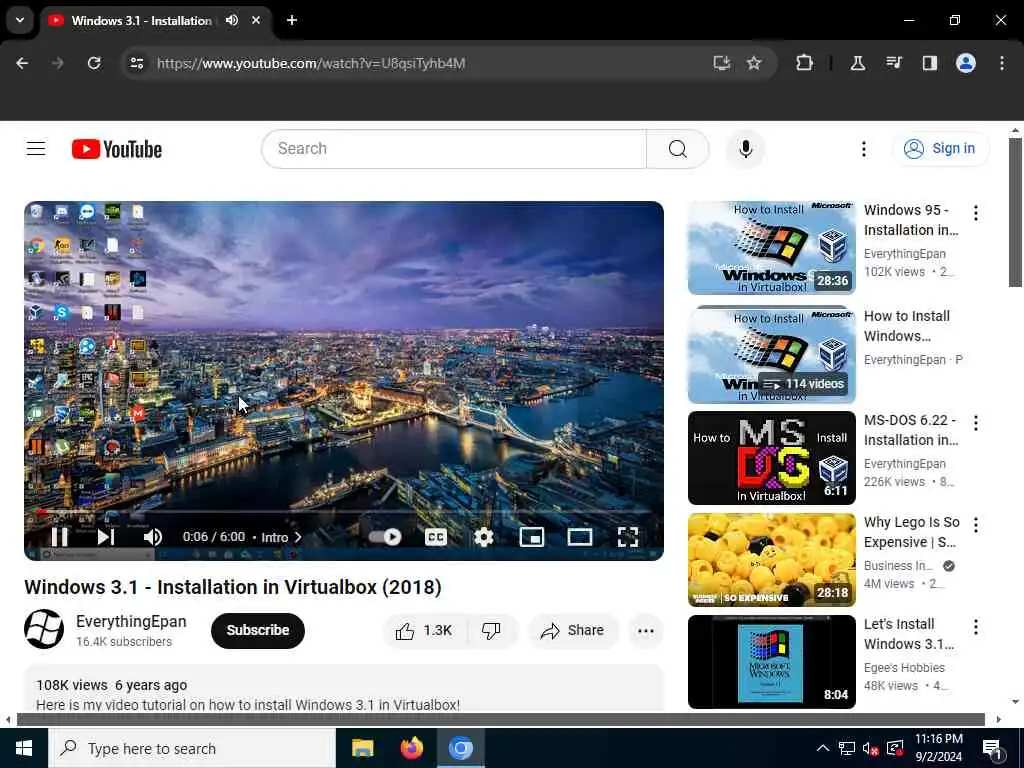Open more actions ellipsis below video
This screenshot has width=1024, height=768.
646,630
